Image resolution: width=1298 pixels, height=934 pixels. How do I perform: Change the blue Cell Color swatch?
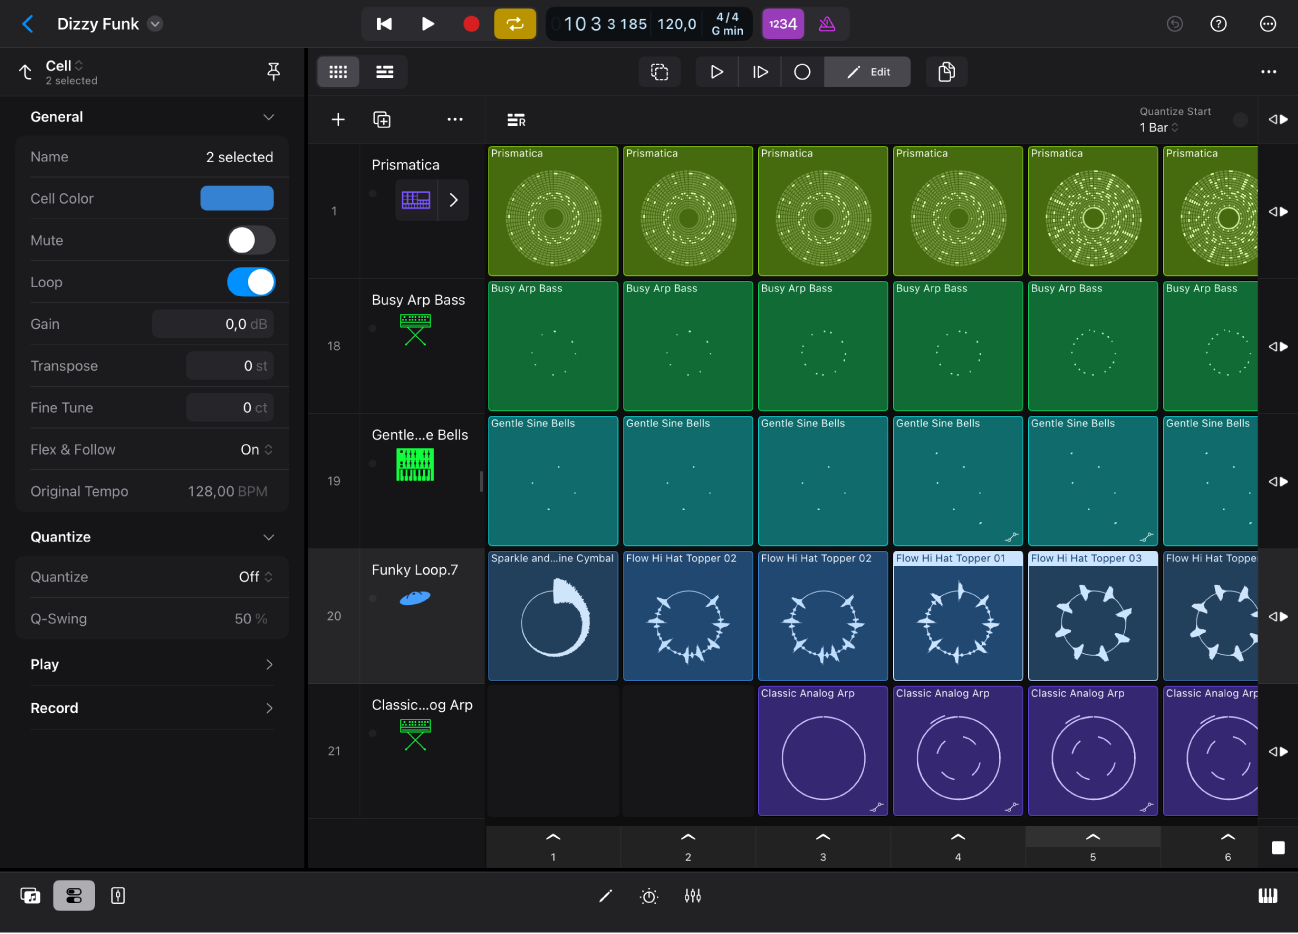click(x=237, y=198)
